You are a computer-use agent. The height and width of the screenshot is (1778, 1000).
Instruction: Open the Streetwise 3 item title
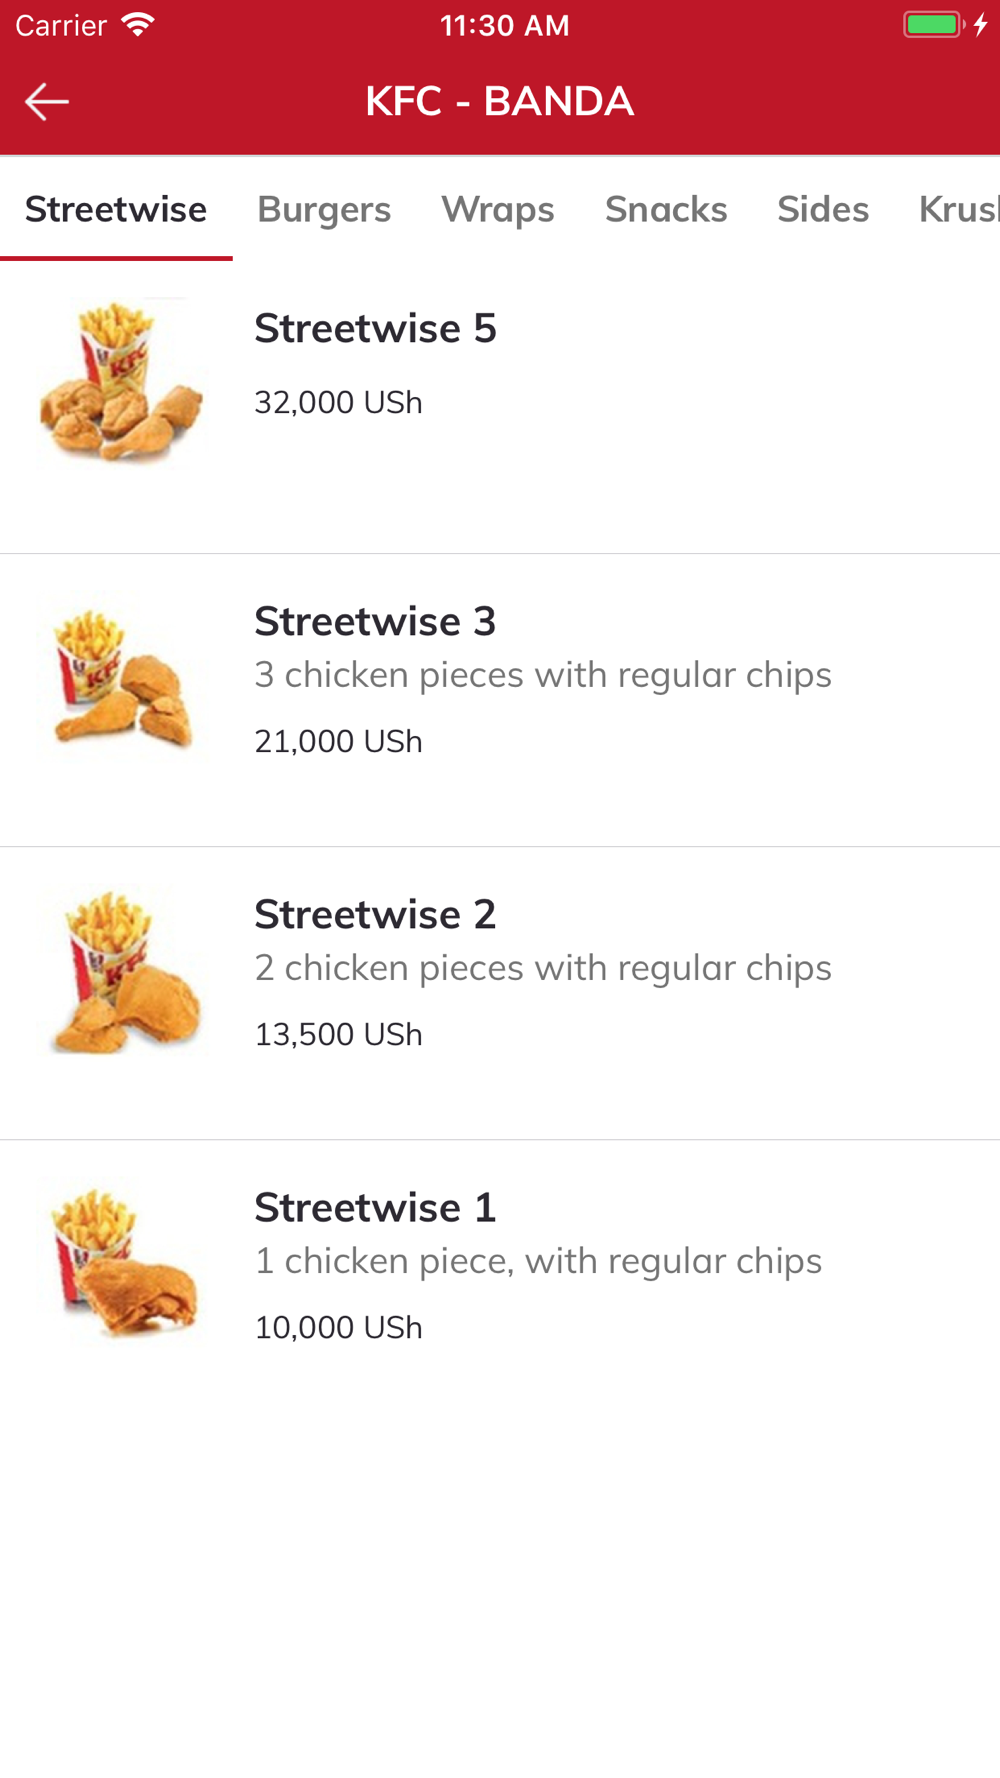[x=375, y=621]
